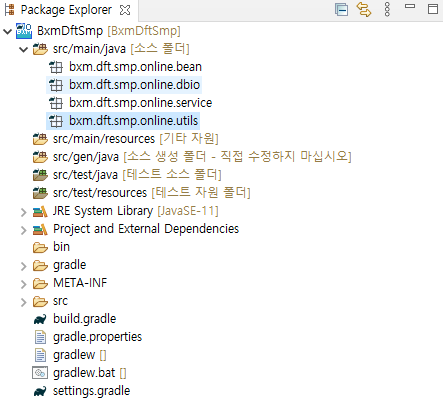Click the src/main/java source folder icon
This screenshot has height=418, width=443.
tap(40, 49)
